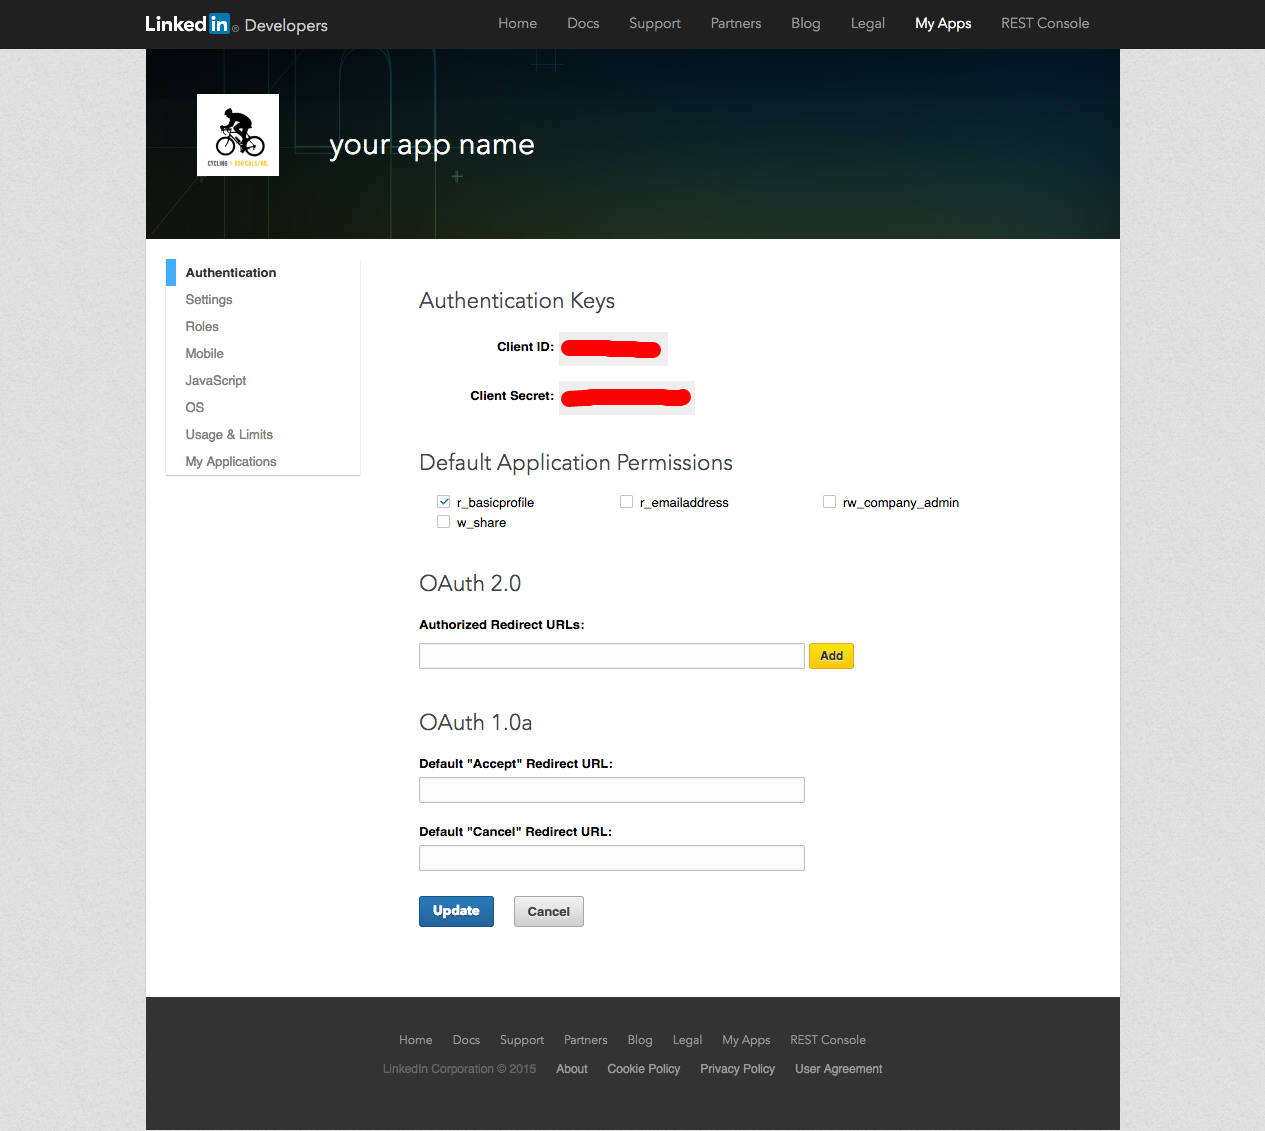1265x1131 pixels.
Task: Open the JavaScript sidebar section
Action: 216,381
